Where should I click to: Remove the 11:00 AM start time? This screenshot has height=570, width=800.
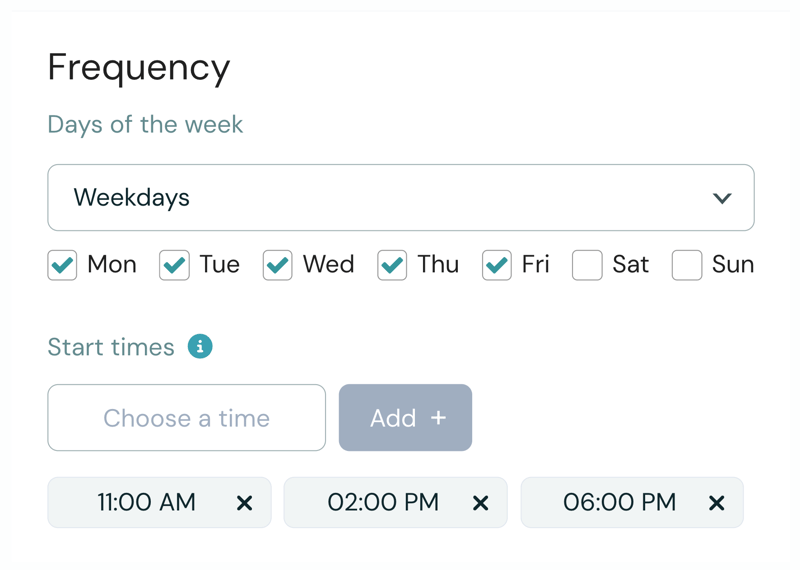coord(244,503)
